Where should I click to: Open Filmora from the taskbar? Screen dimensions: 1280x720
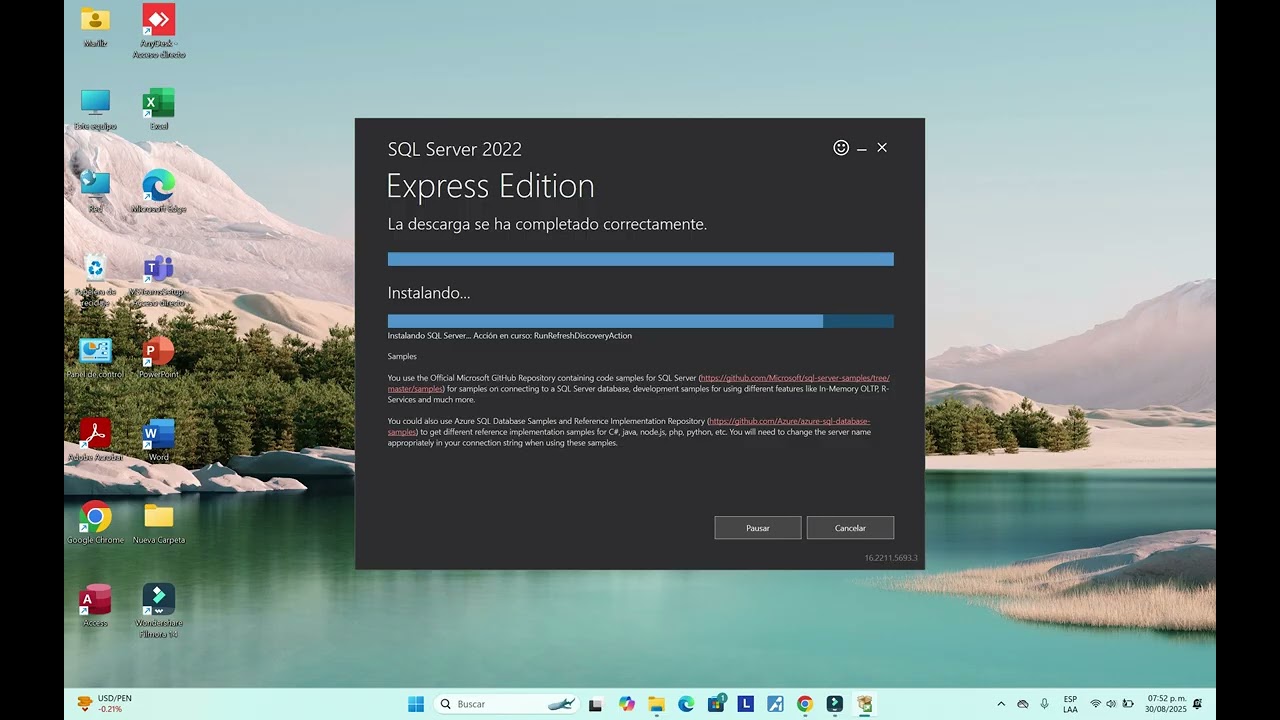click(835, 704)
